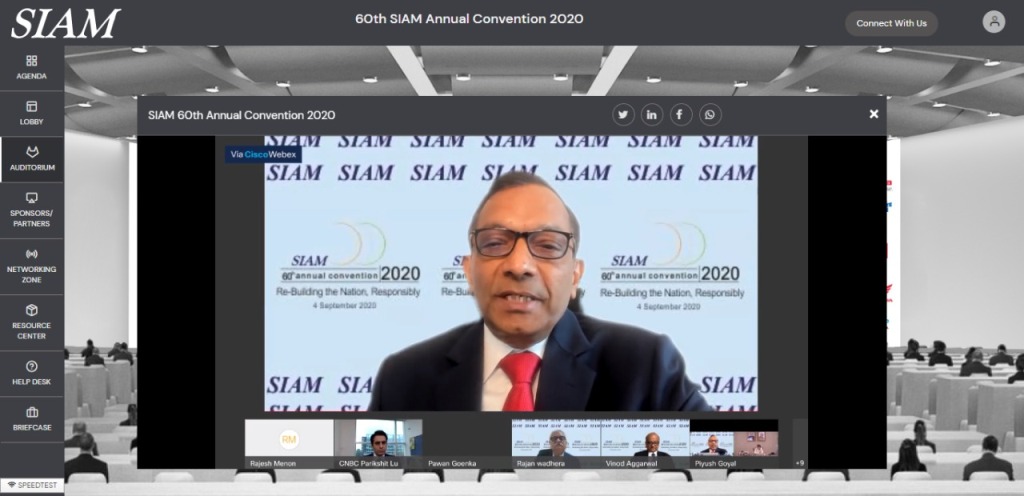The width and height of the screenshot is (1024, 496).
Task: Click the Via Cisco Webex badge
Action: tap(263, 155)
